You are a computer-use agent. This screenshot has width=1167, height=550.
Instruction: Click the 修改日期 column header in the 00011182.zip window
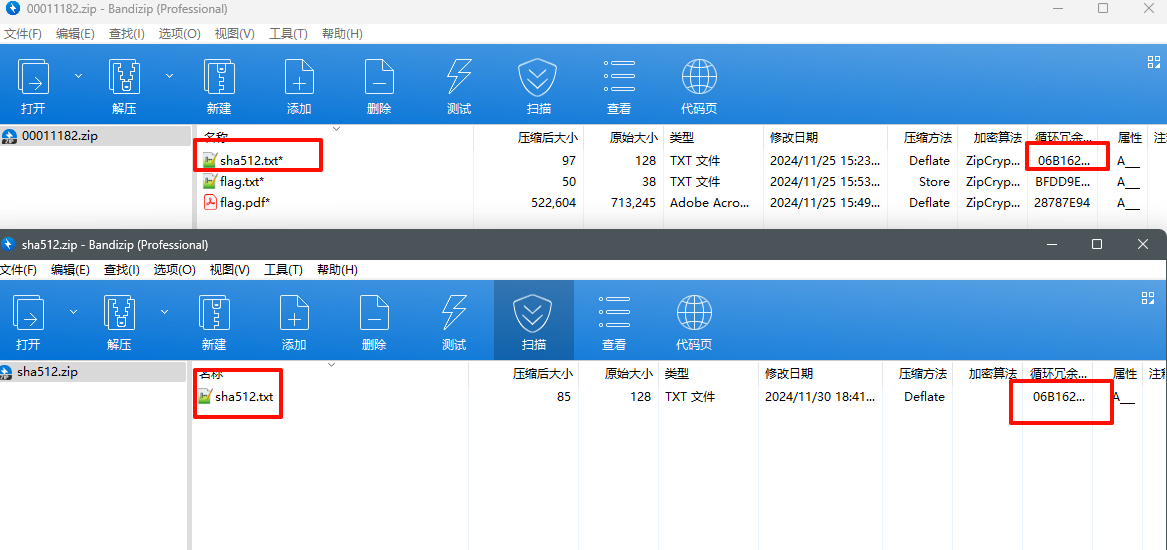coord(794,138)
